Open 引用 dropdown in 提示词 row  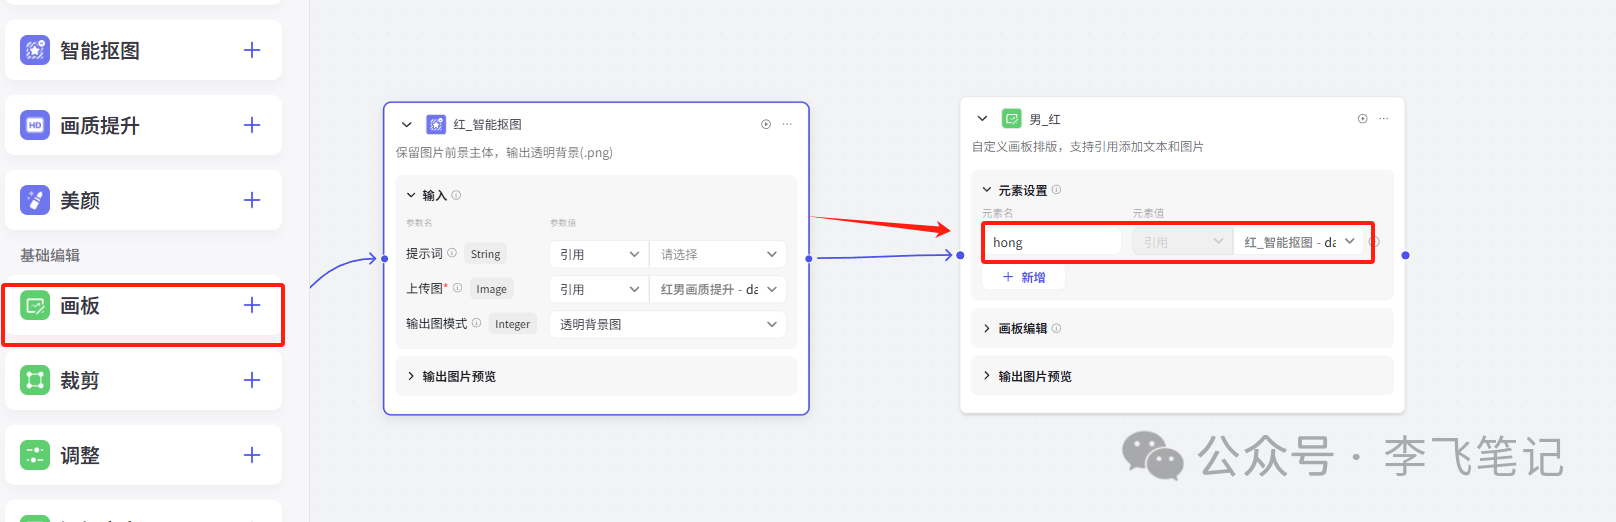pyautogui.click(x=599, y=254)
